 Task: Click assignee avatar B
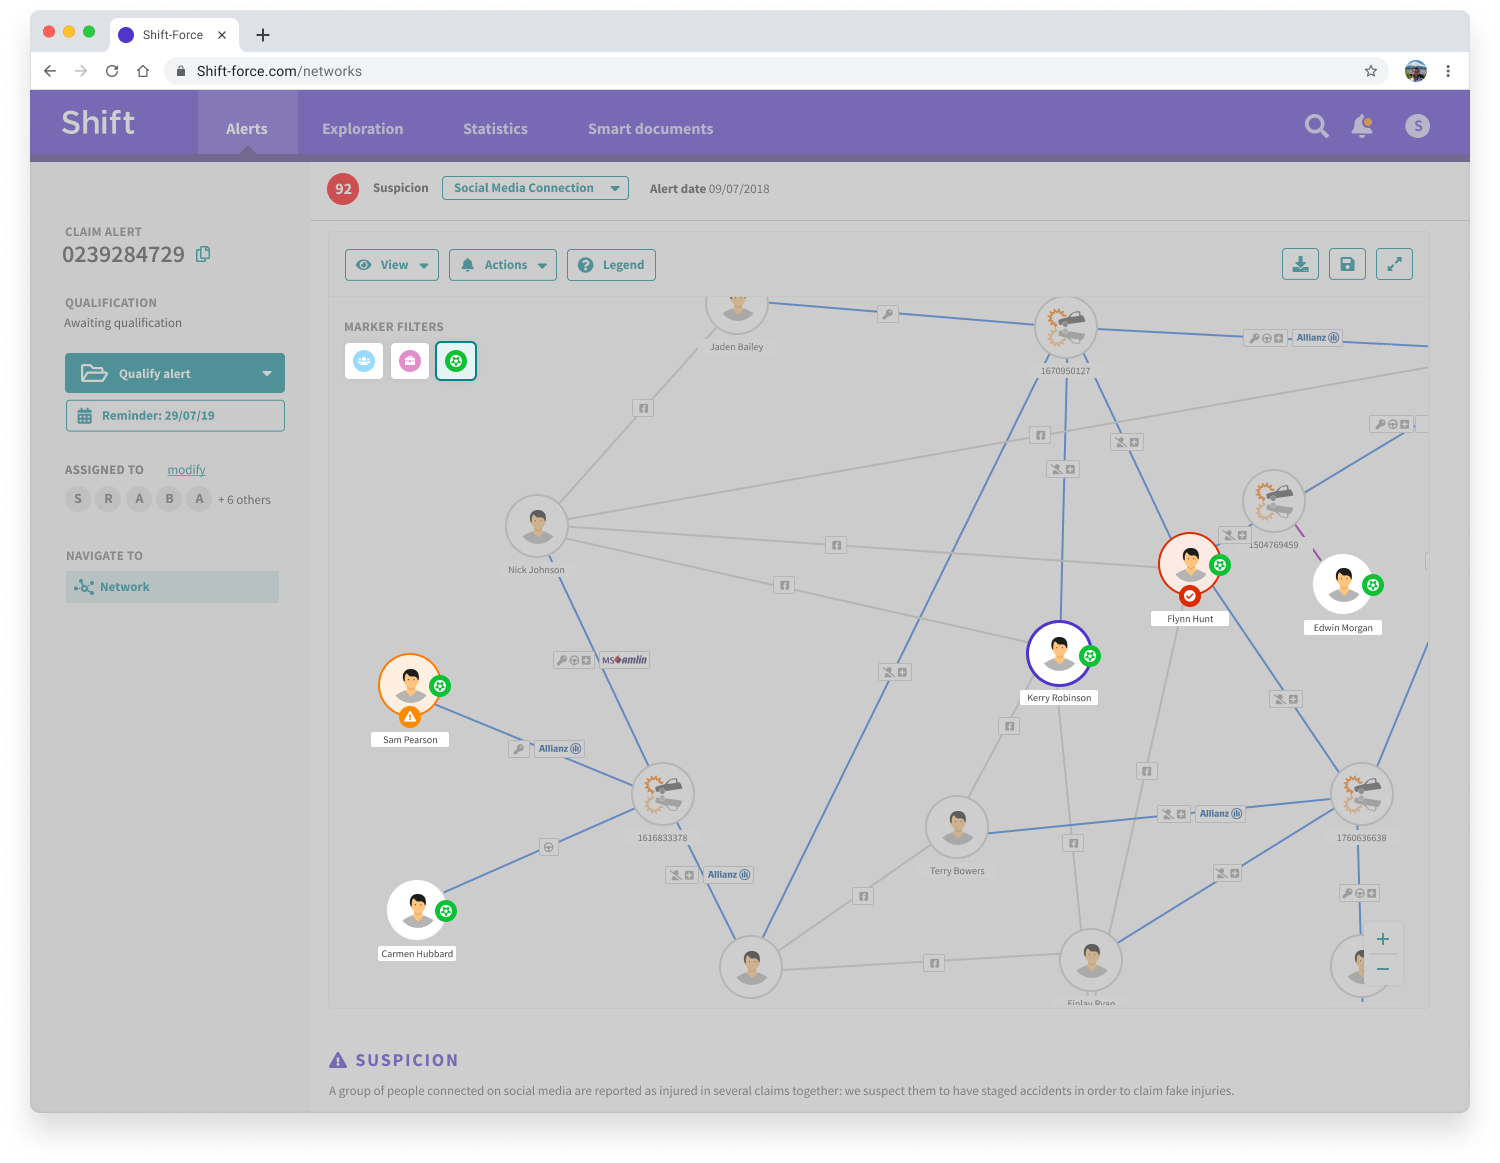(x=169, y=499)
